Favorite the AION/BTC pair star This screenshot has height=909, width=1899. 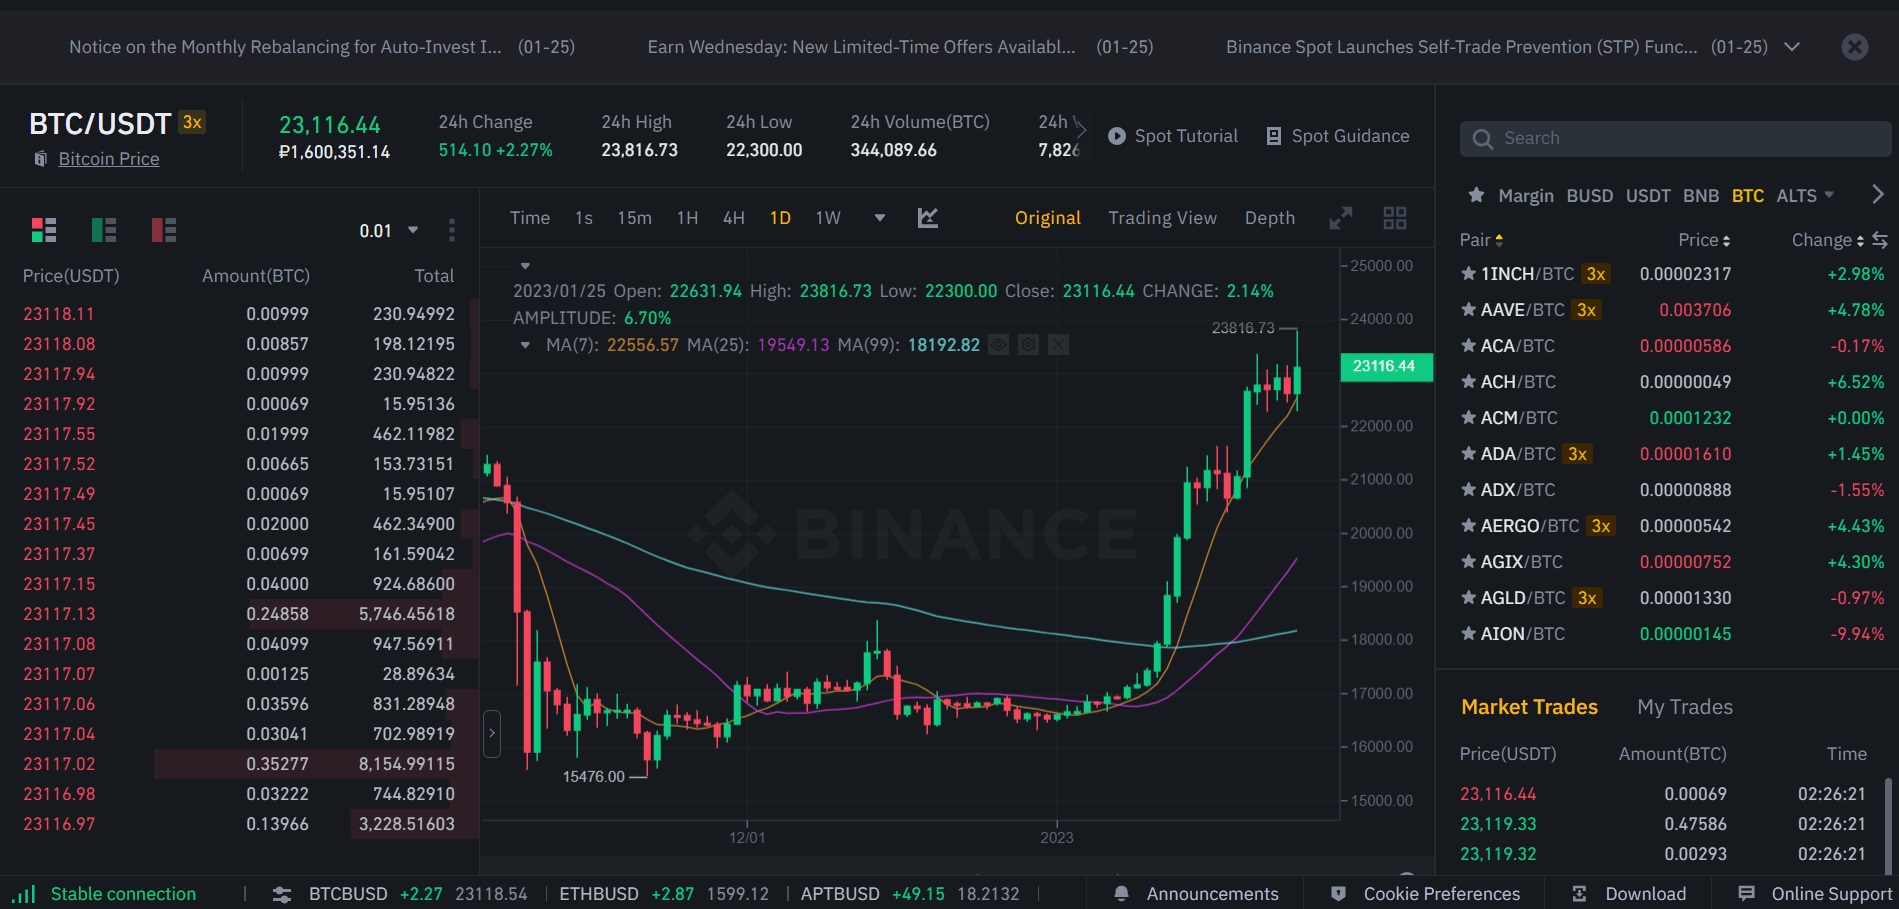(1468, 634)
